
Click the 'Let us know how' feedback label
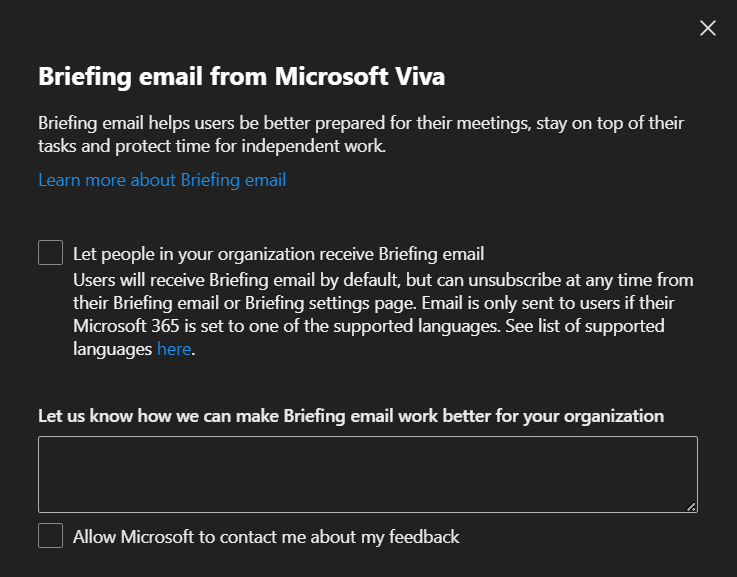point(351,415)
